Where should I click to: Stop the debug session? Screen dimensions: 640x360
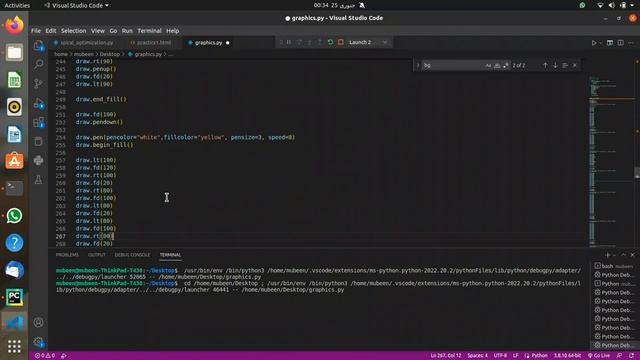(x=341, y=42)
